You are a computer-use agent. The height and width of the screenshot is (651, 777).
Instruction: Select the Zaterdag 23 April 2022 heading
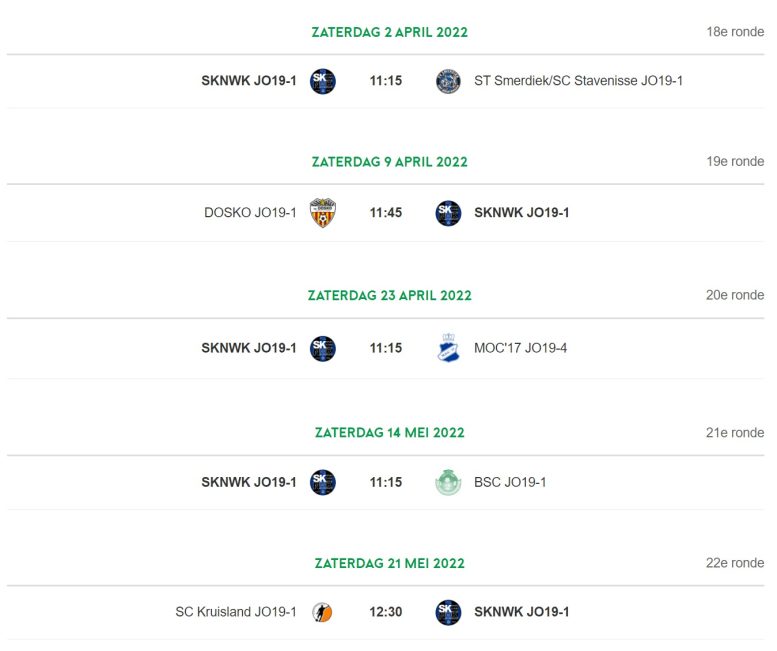tap(389, 295)
